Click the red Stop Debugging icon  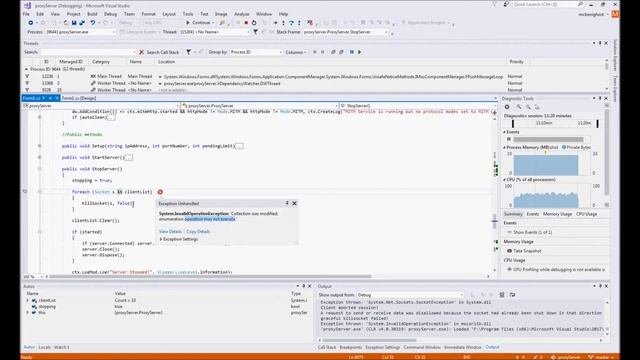coord(246,23)
